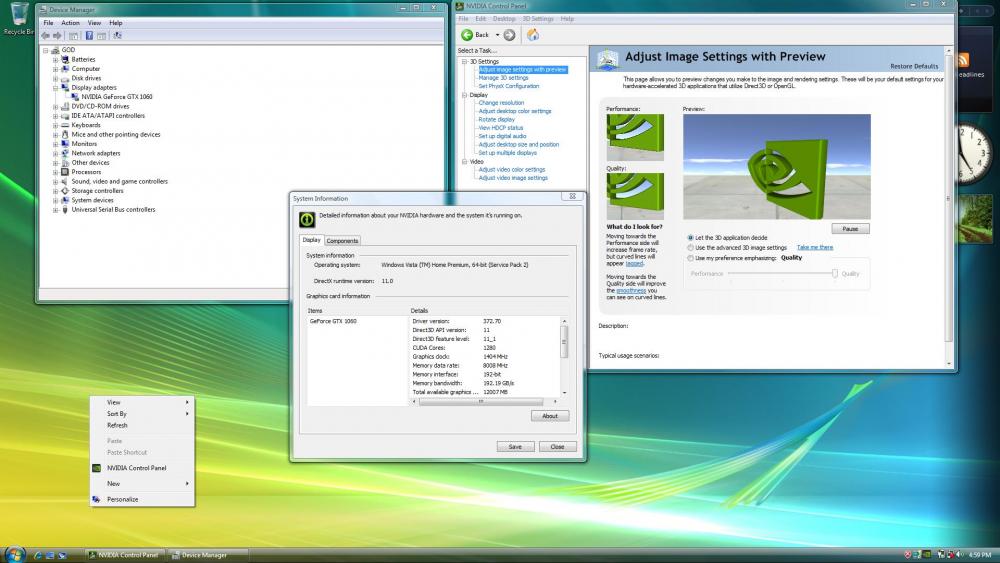
Task: Collapse the Display adapters node
Action: (x=55, y=87)
